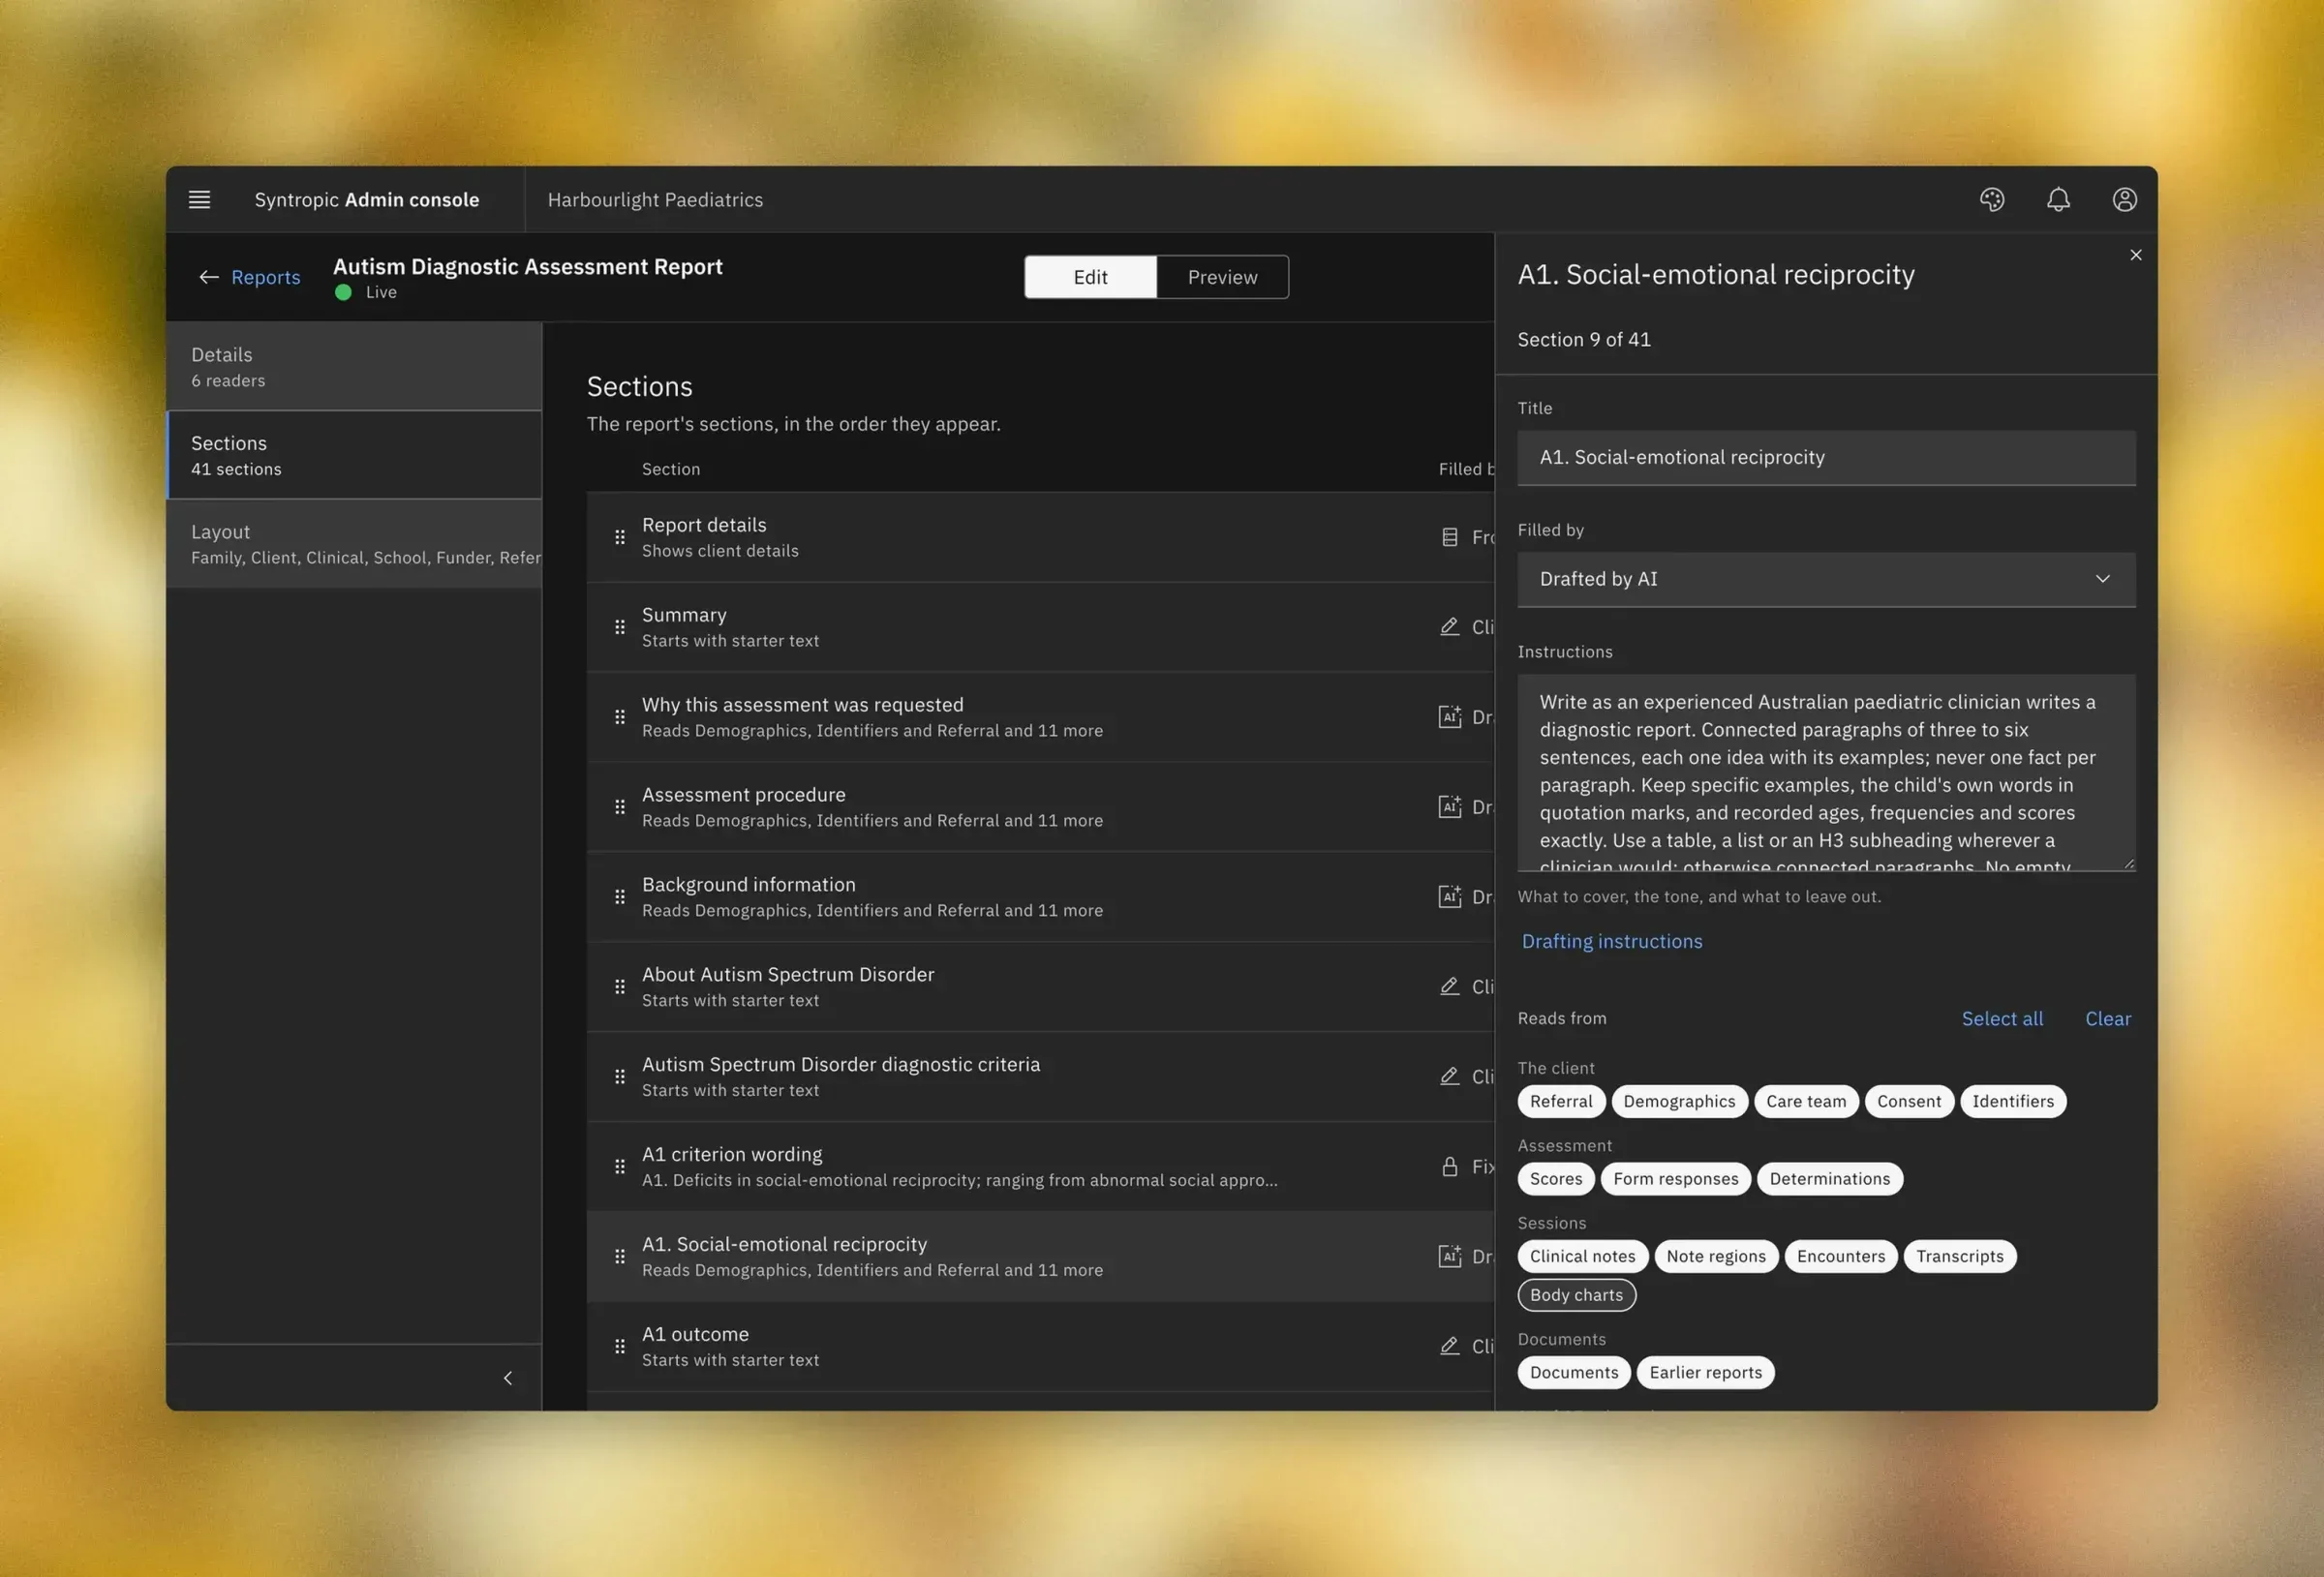
Task: Close the A1 Social-emotional reciprocity panel
Action: pyautogui.click(x=2135, y=255)
